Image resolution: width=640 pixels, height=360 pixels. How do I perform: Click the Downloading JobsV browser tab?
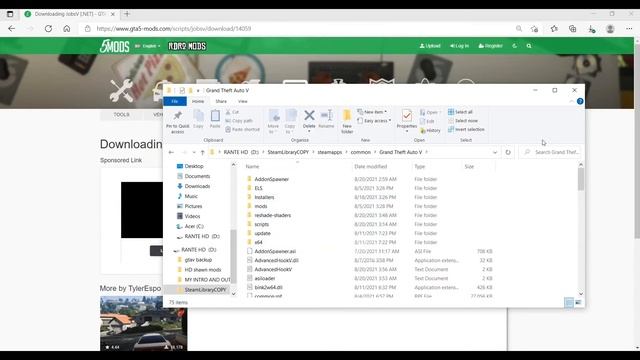(69, 14)
